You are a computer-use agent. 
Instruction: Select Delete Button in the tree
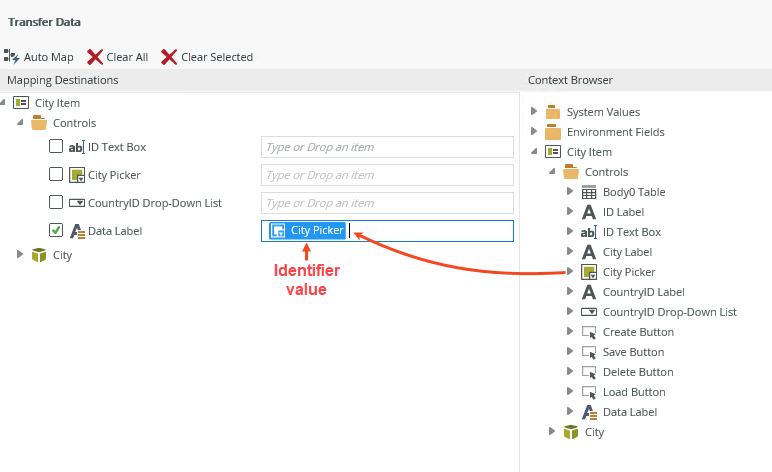pyautogui.click(x=638, y=372)
